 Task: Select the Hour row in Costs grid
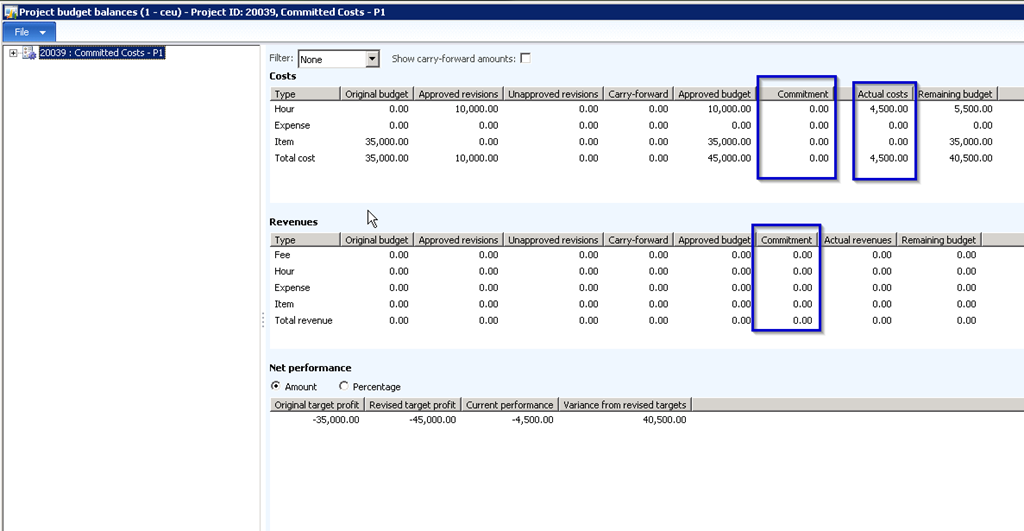click(285, 109)
